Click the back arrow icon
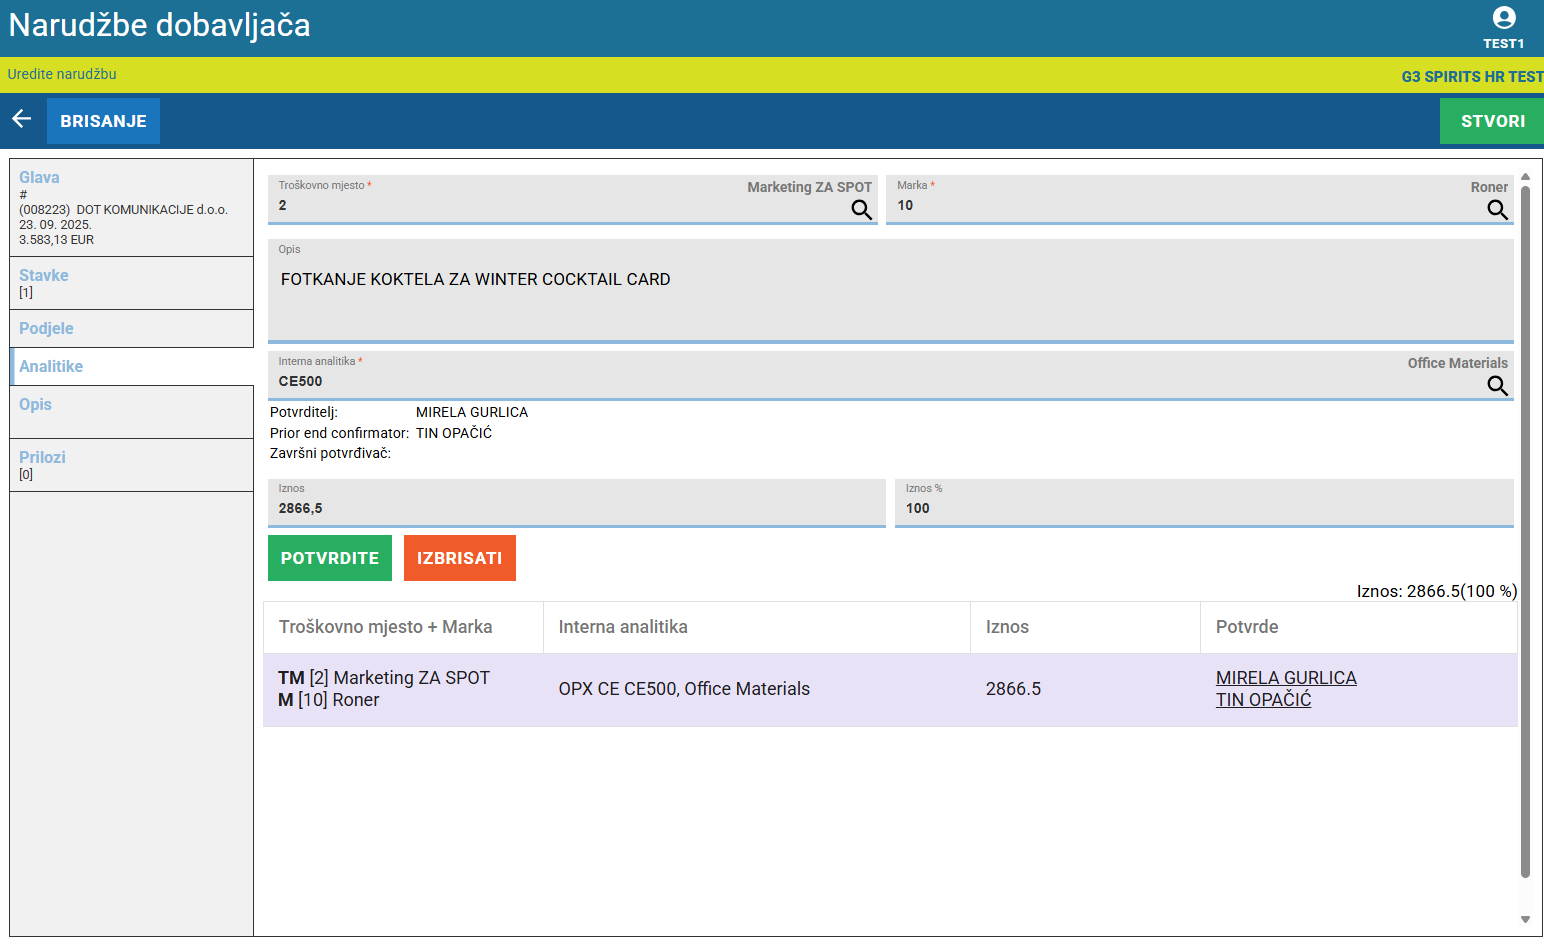 22,120
